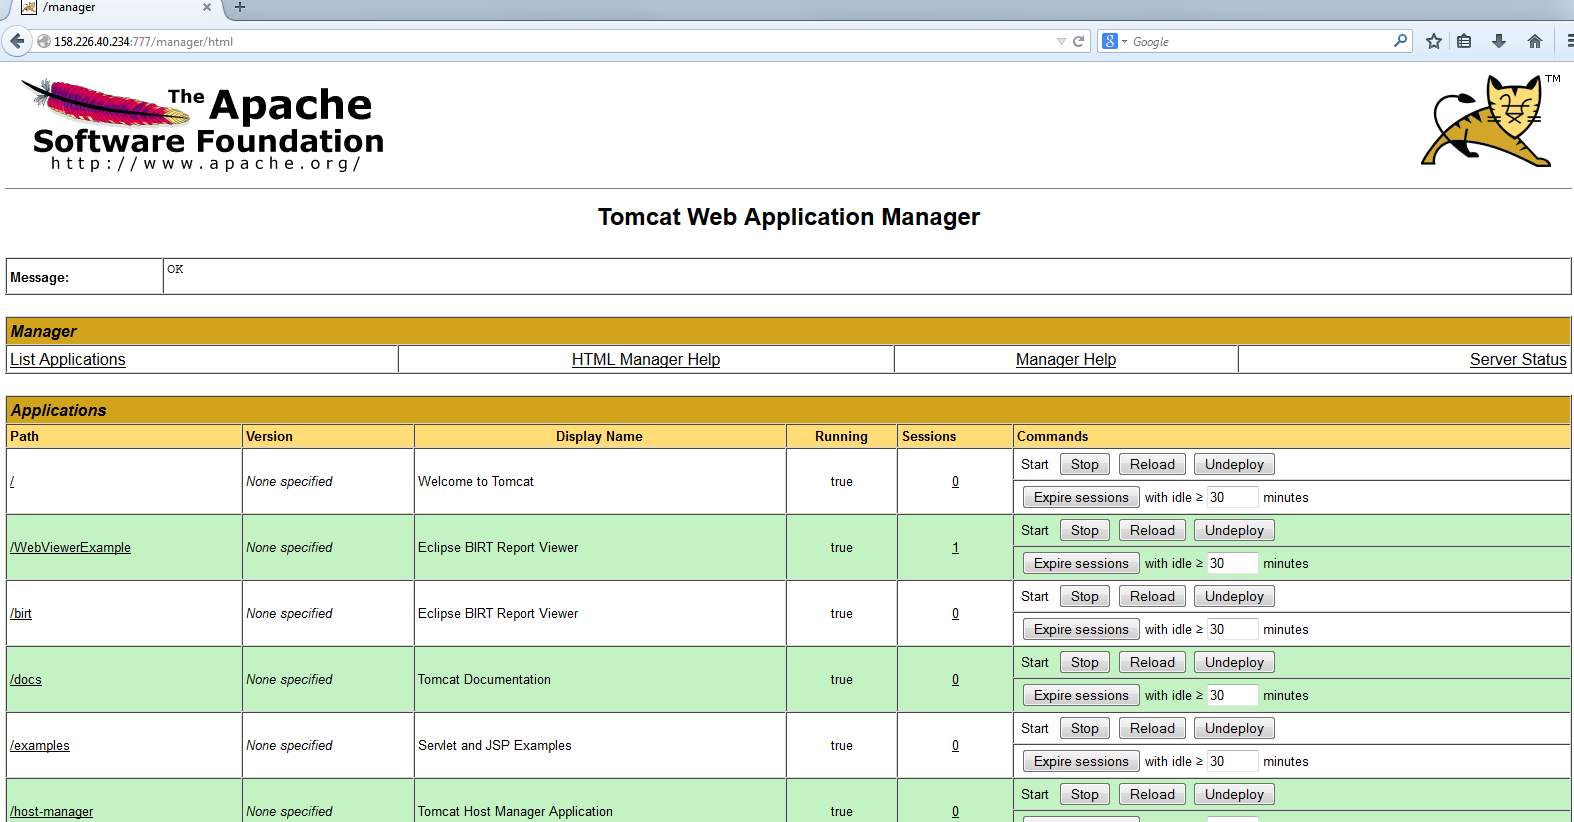Bookmark this page with the star icon
This screenshot has width=1574, height=822.
1434,41
